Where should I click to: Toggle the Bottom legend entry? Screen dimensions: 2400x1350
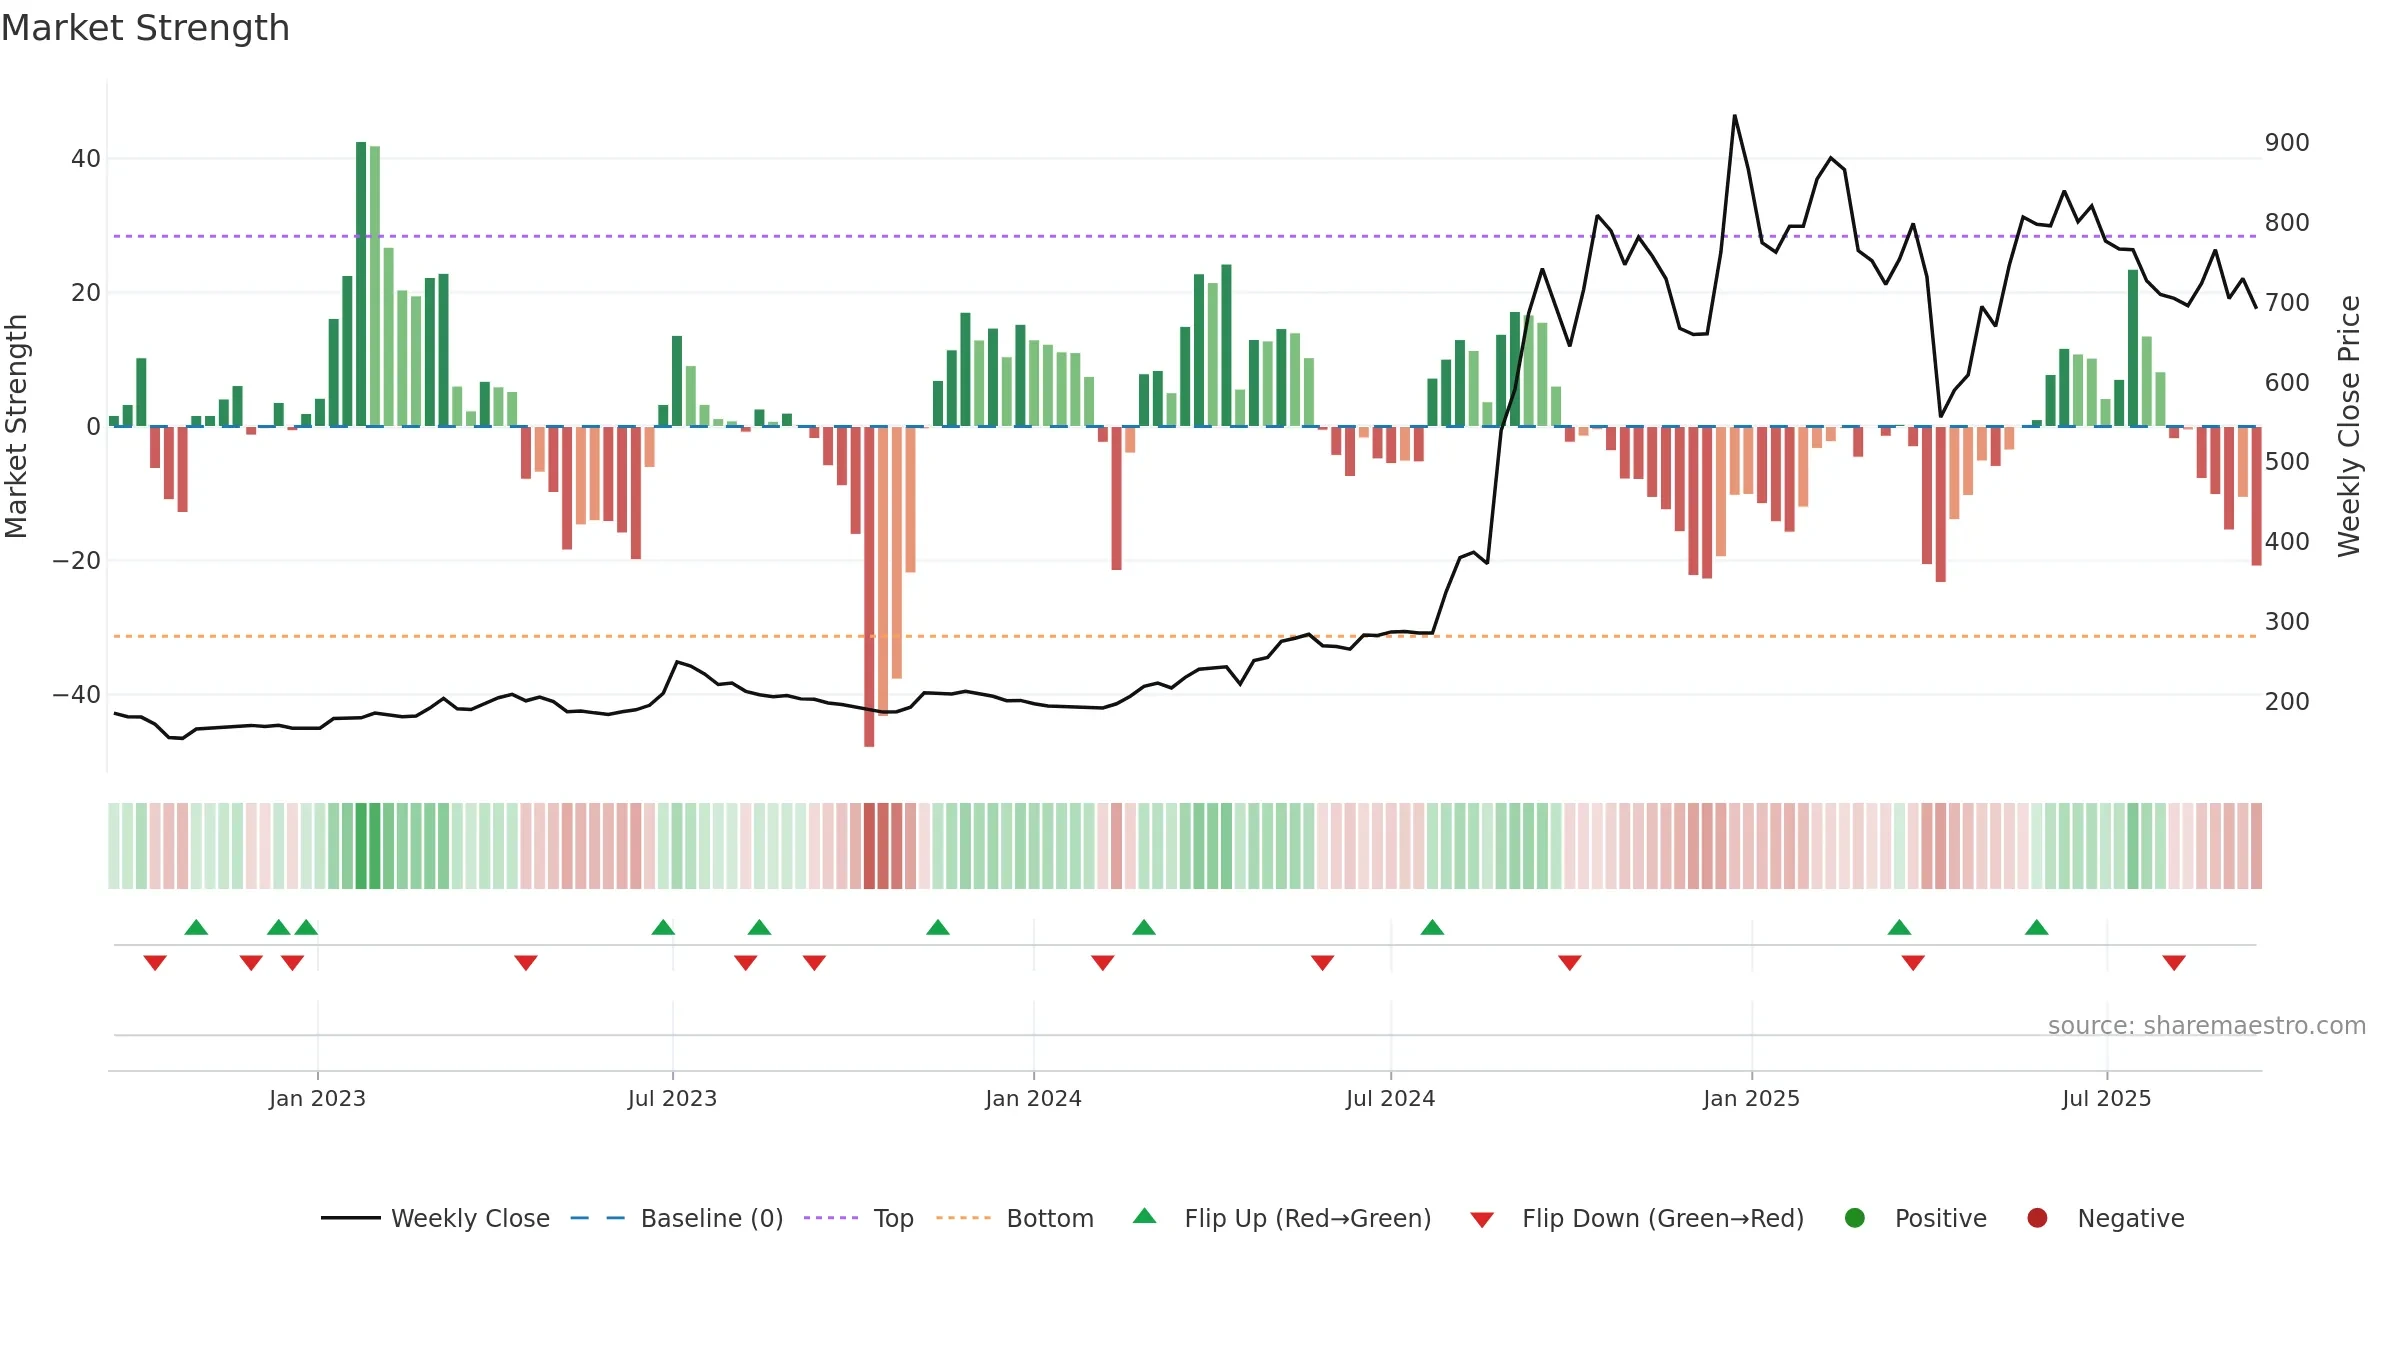click(x=1015, y=1218)
